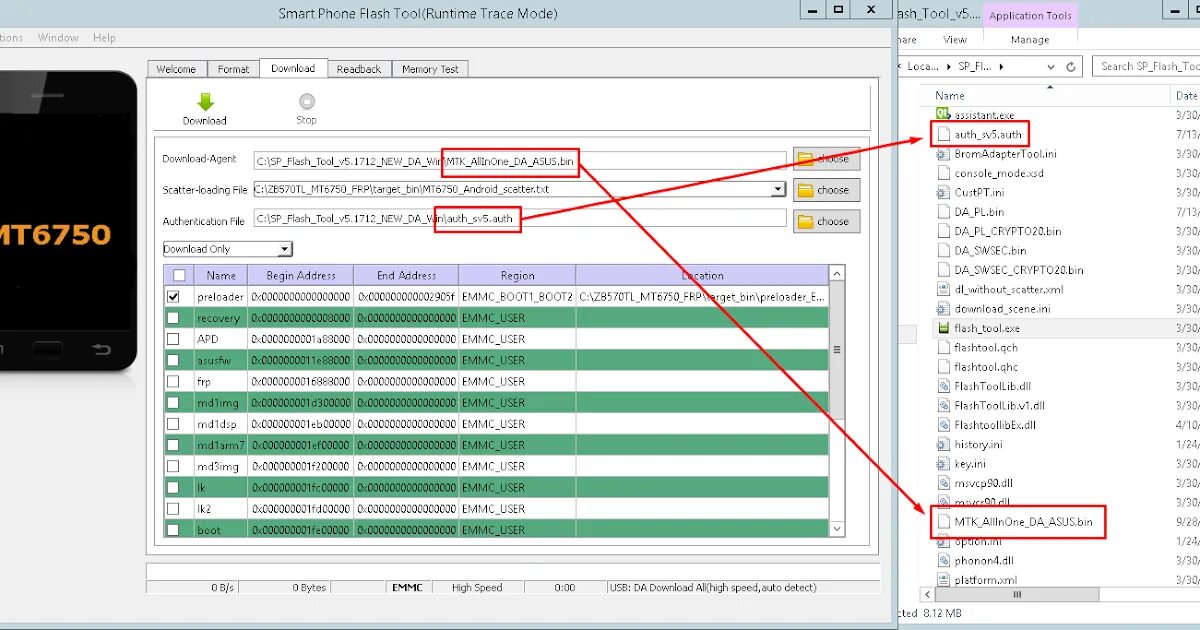Click the key.ini file icon

tap(943, 464)
